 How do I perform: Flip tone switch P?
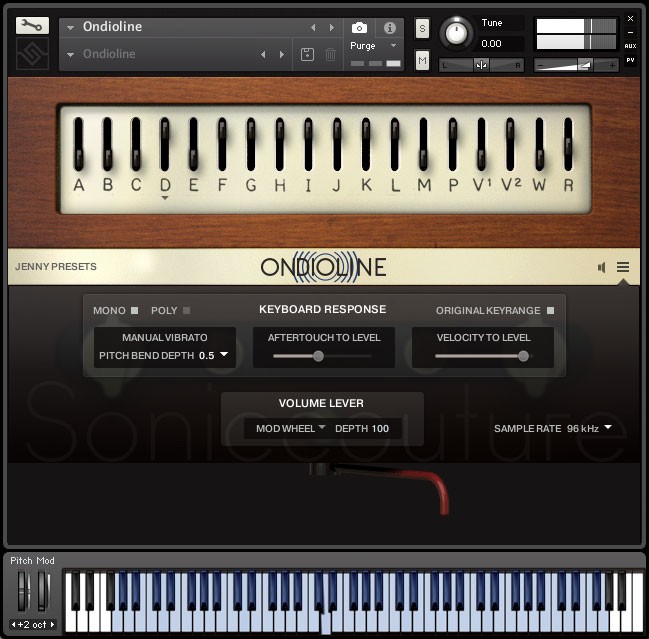(x=452, y=144)
